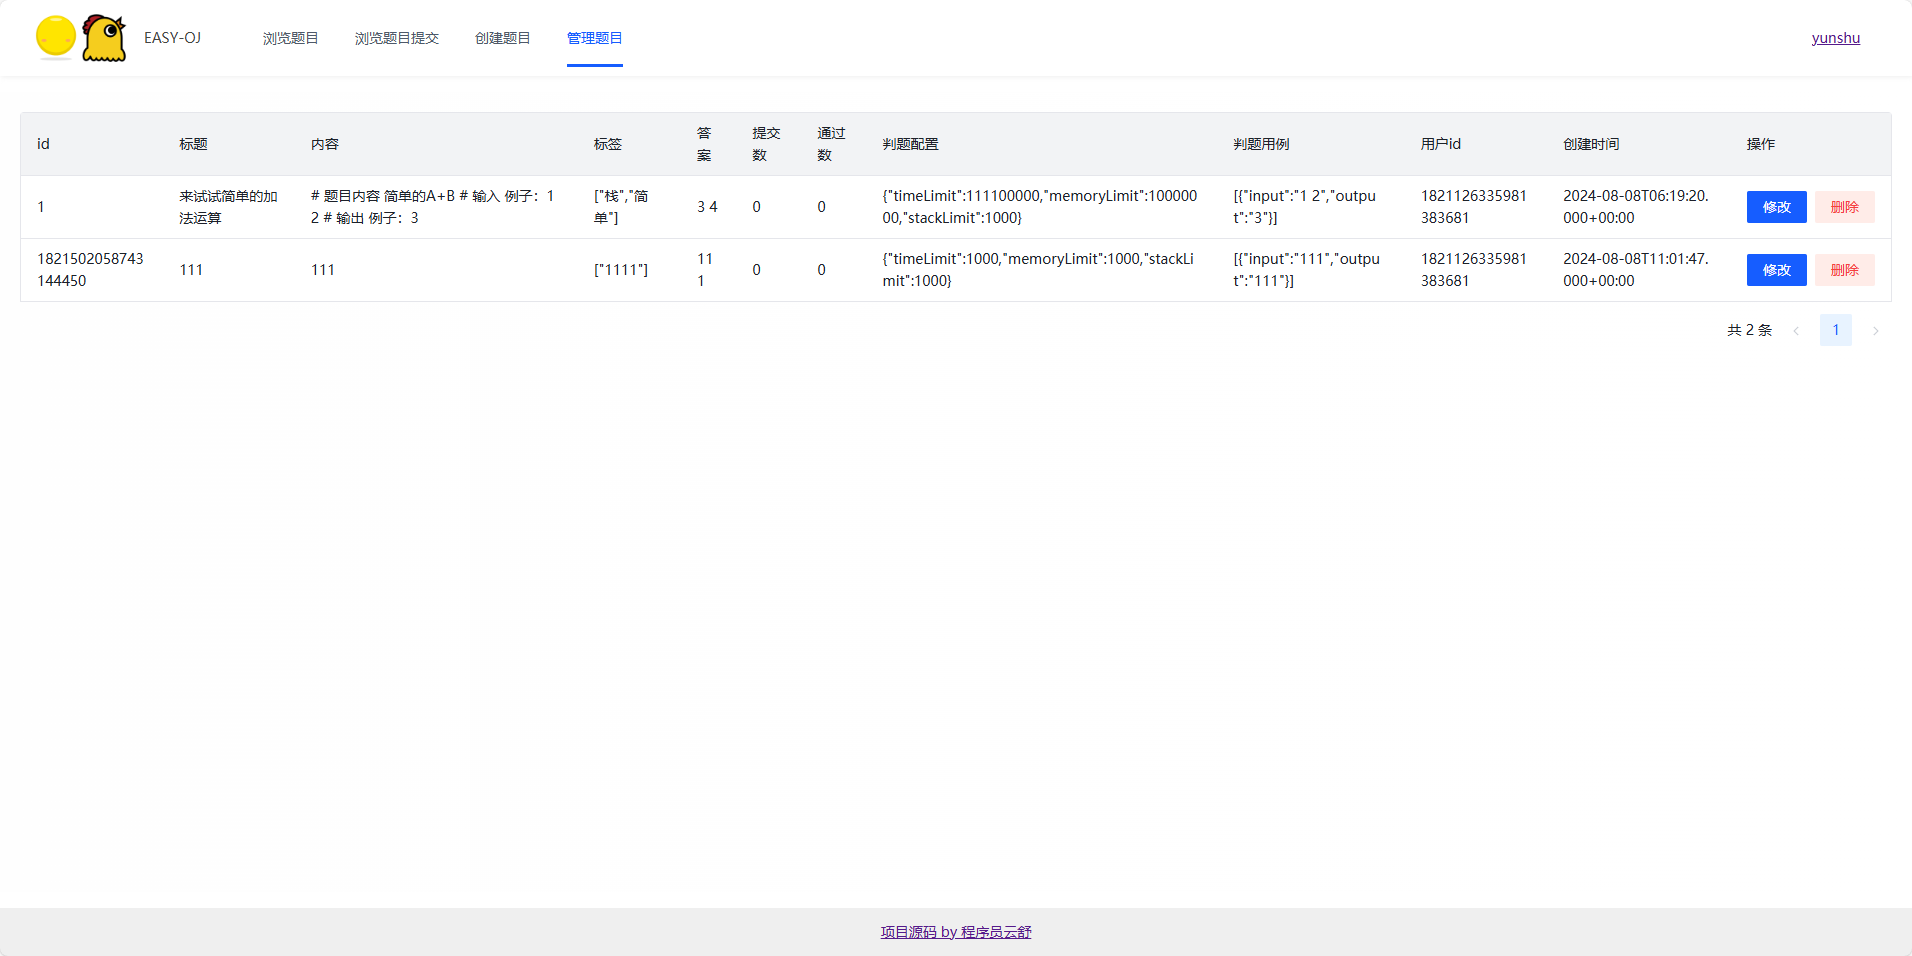Click the 共 2 条 total count label

(x=1749, y=330)
